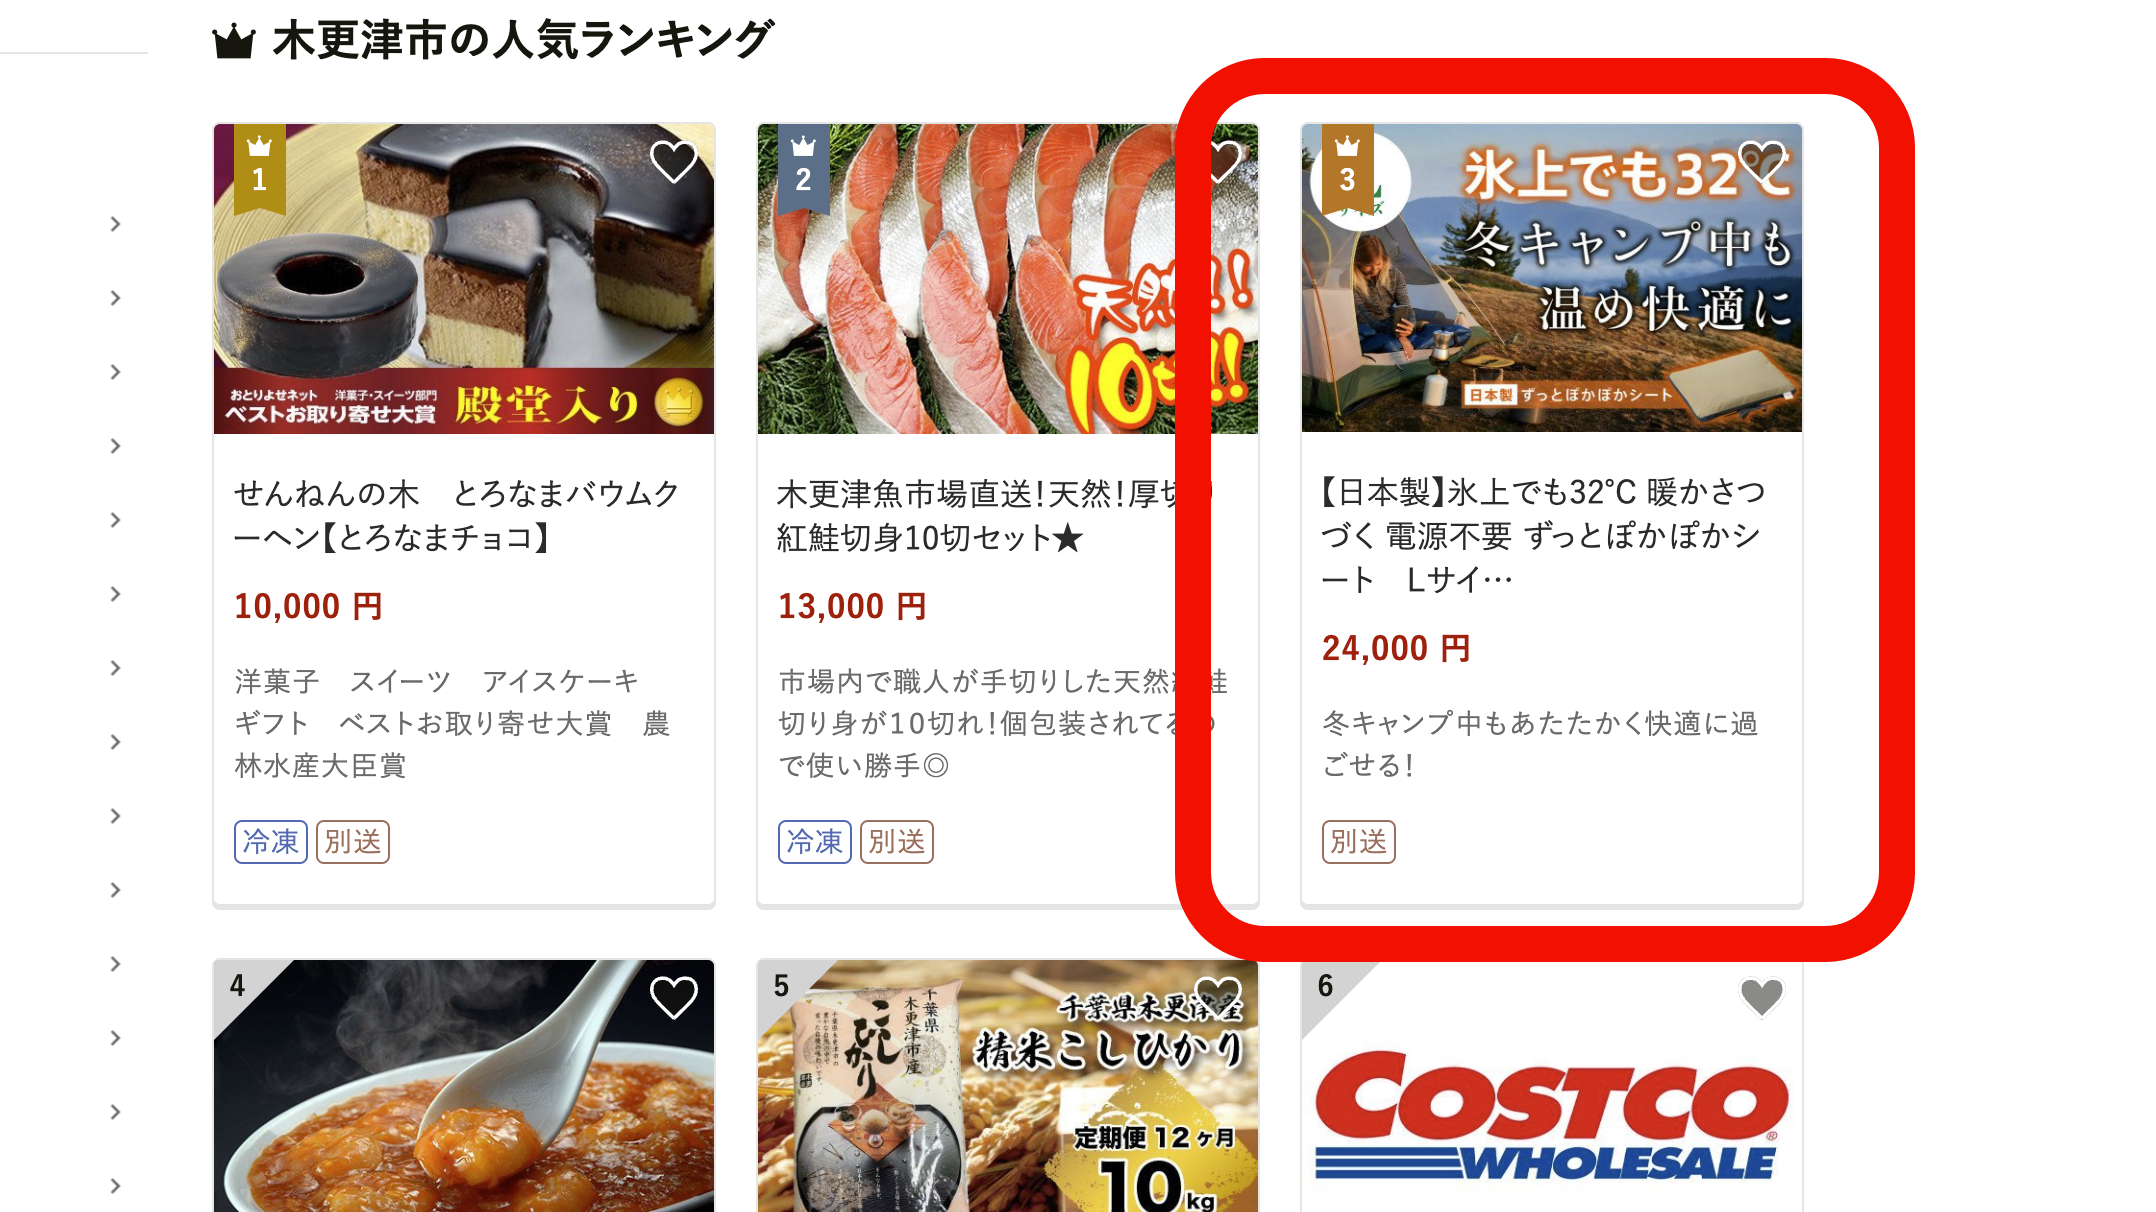Click the 別送 tag on the pokapoka sheet item
The width and height of the screenshot is (2156, 1212).
pyautogui.click(x=1359, y=842)
